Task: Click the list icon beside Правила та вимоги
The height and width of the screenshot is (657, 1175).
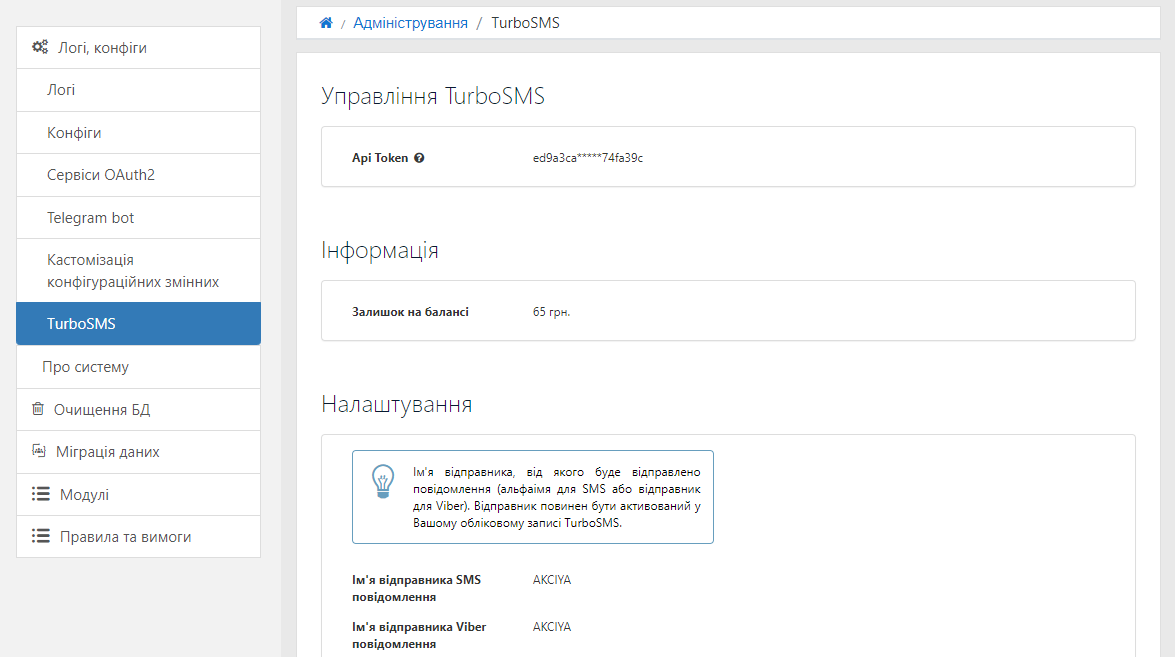Action: point(40,536)
